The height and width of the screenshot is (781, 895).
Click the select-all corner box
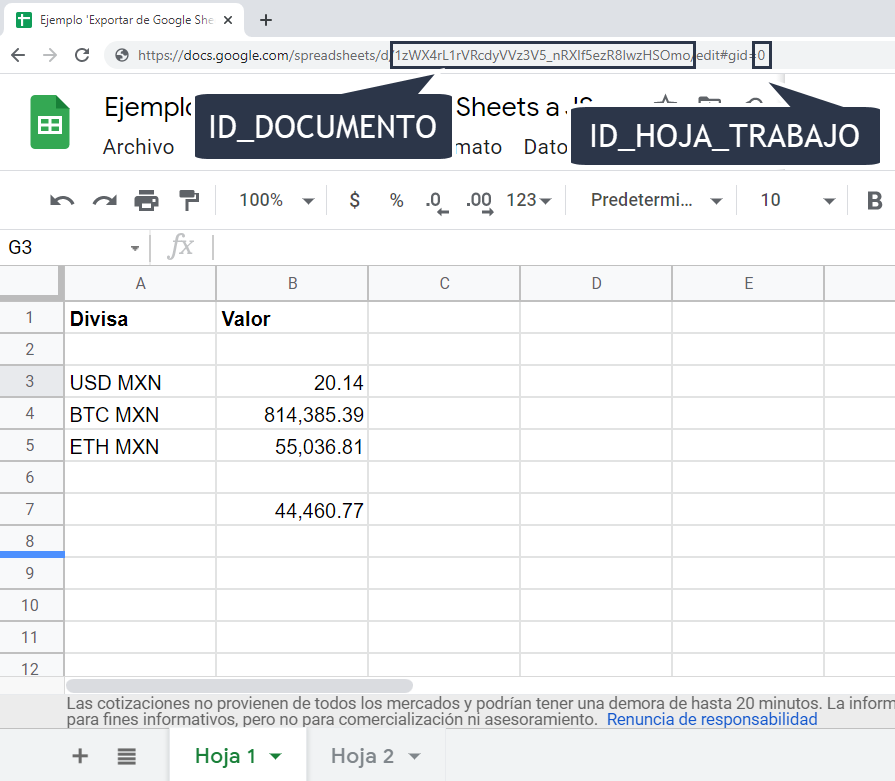point(30,282)
